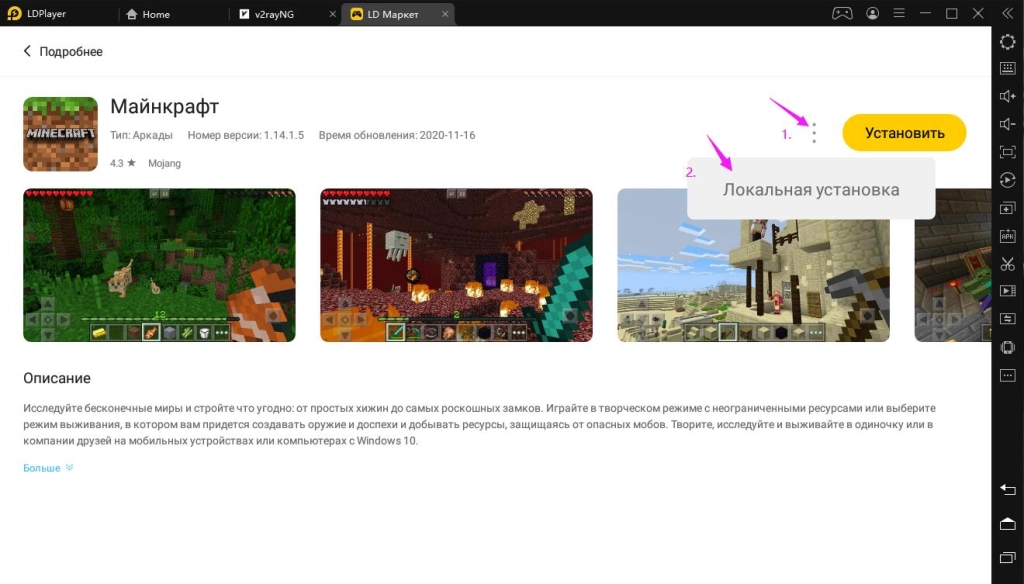The image size is (1024, 584).
Task: Open the three-dot menu beside Установить
Action: point(814,133)
